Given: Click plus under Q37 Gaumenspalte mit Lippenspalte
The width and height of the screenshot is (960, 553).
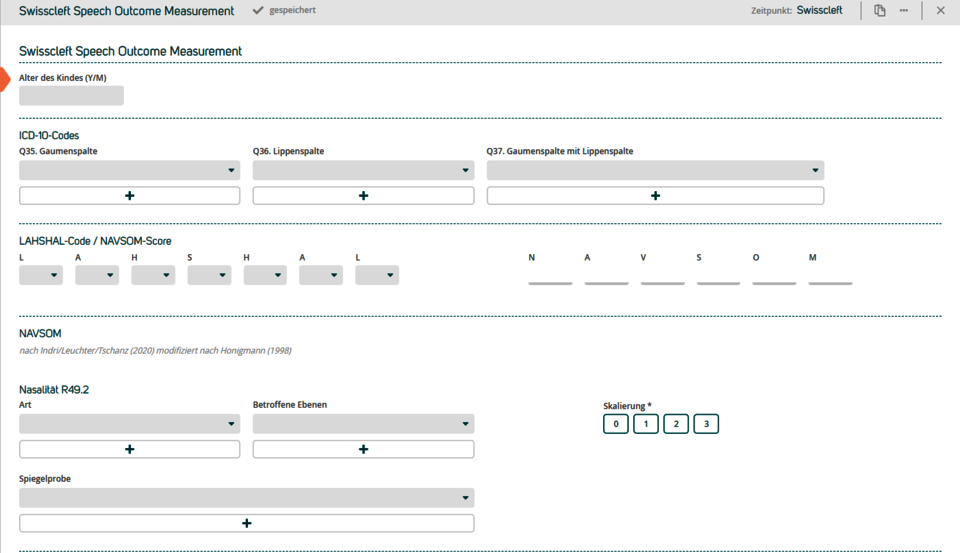Looking at the screenshot, I should [655, 196].
